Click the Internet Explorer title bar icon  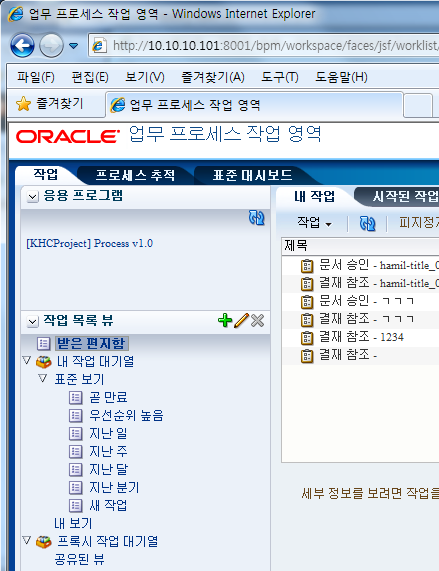[x=16, y=14]
